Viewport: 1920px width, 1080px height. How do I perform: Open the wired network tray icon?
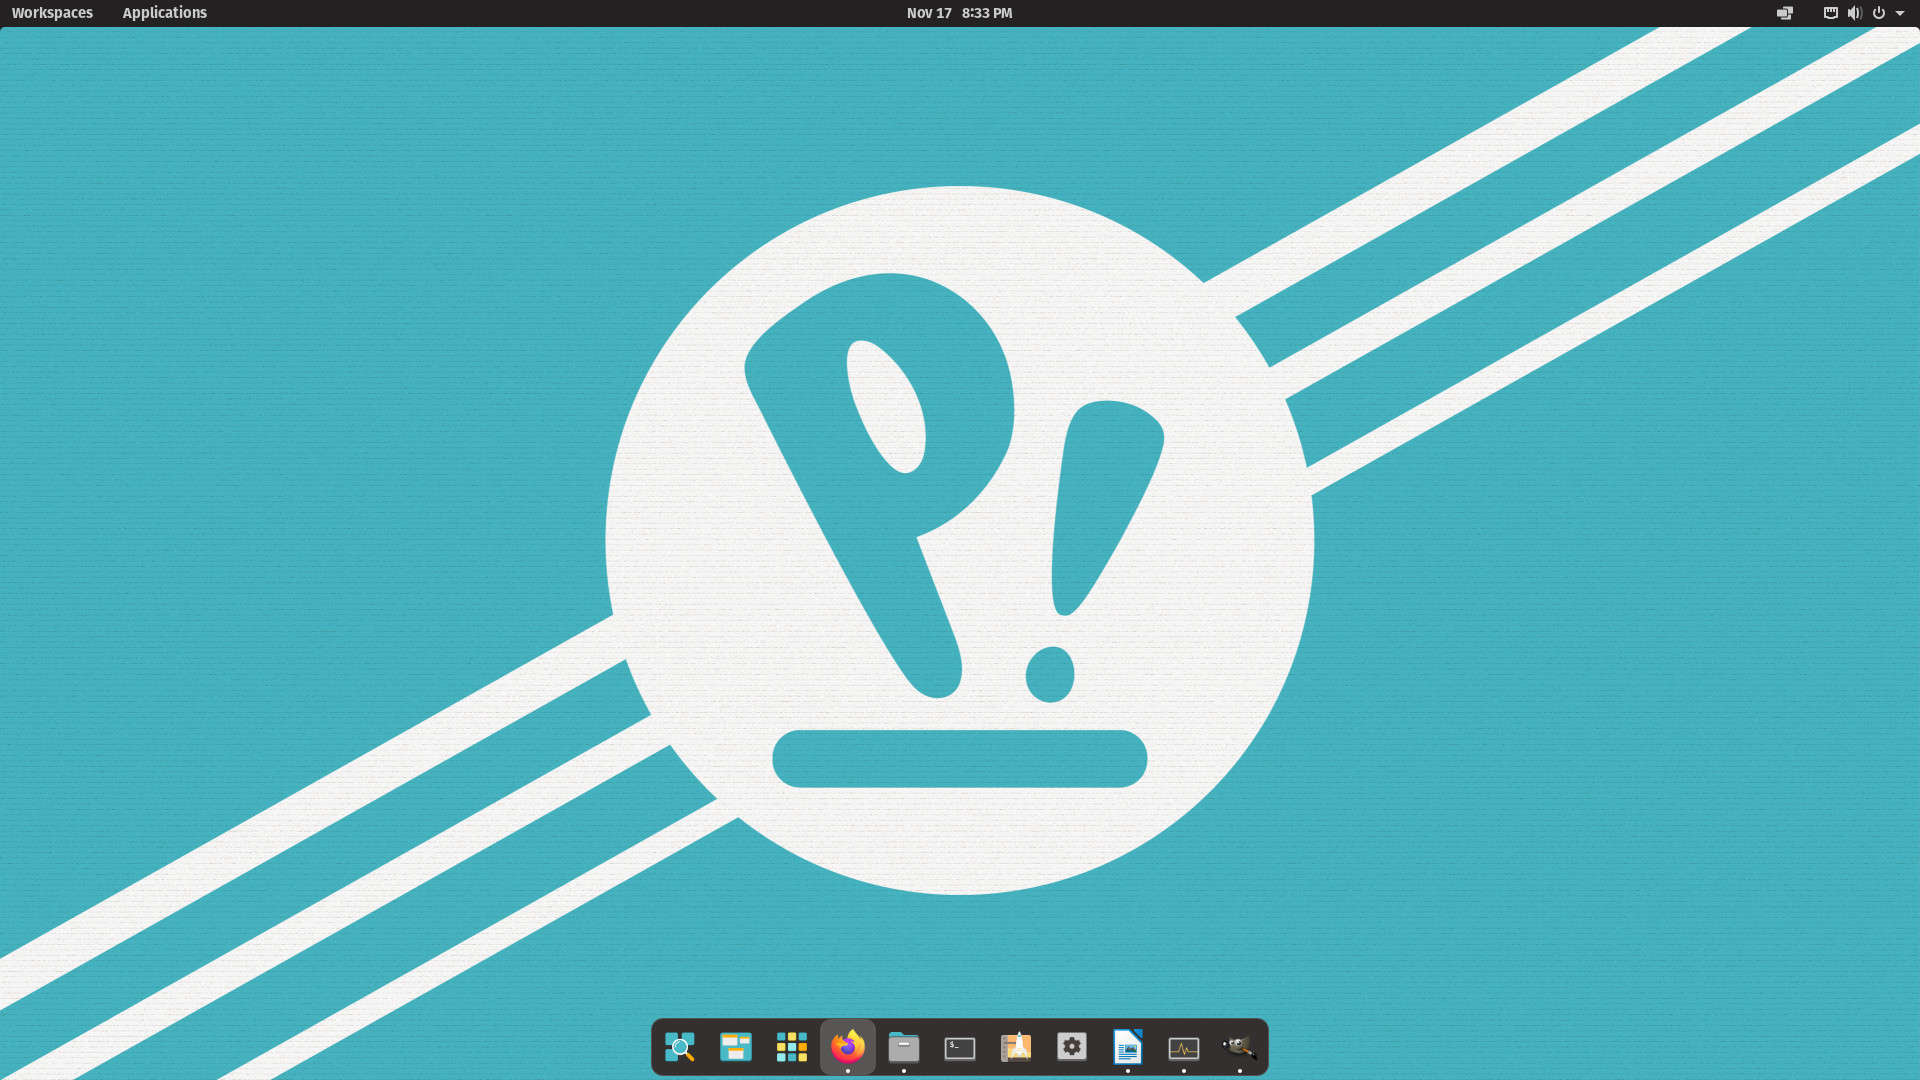tap(1829, 13)
